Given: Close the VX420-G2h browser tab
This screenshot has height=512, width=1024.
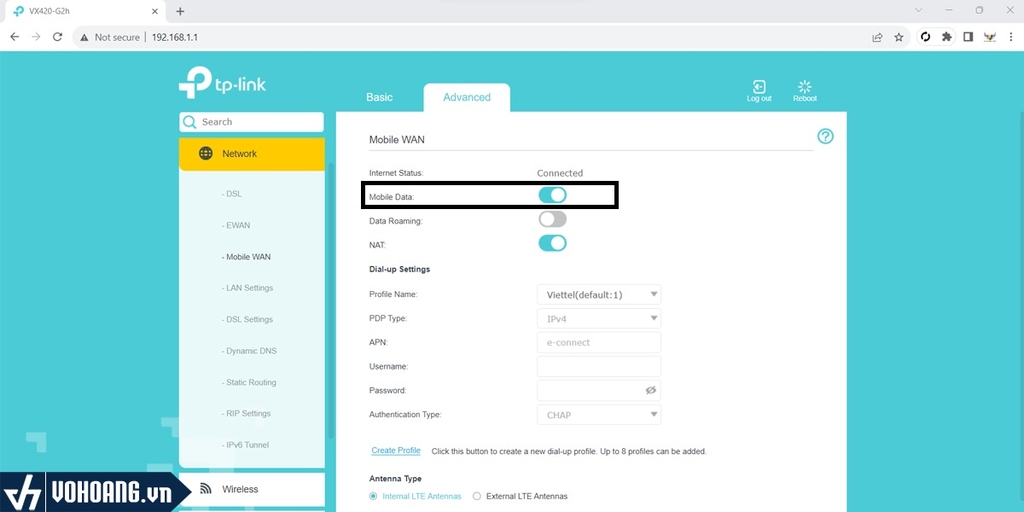Looking at the screenshot, I should pos(154,11).
